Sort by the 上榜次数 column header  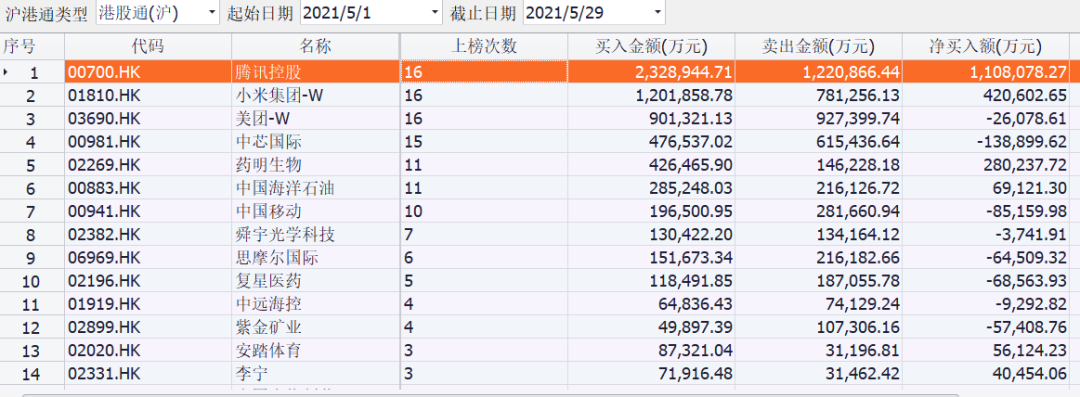[484, 47]
